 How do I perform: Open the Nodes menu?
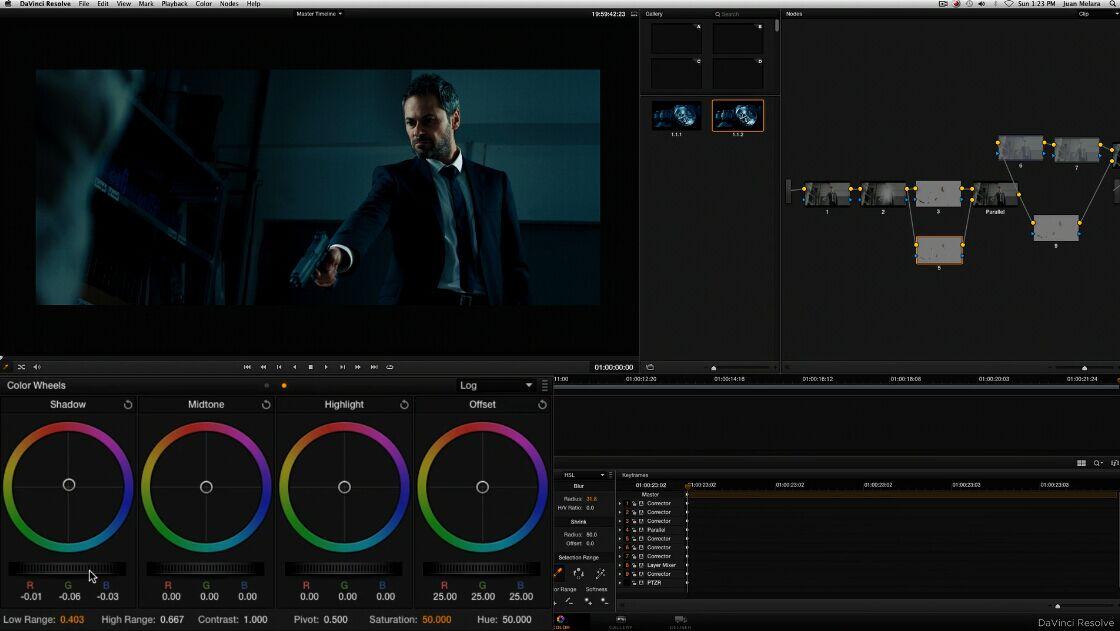click(229, 4)
